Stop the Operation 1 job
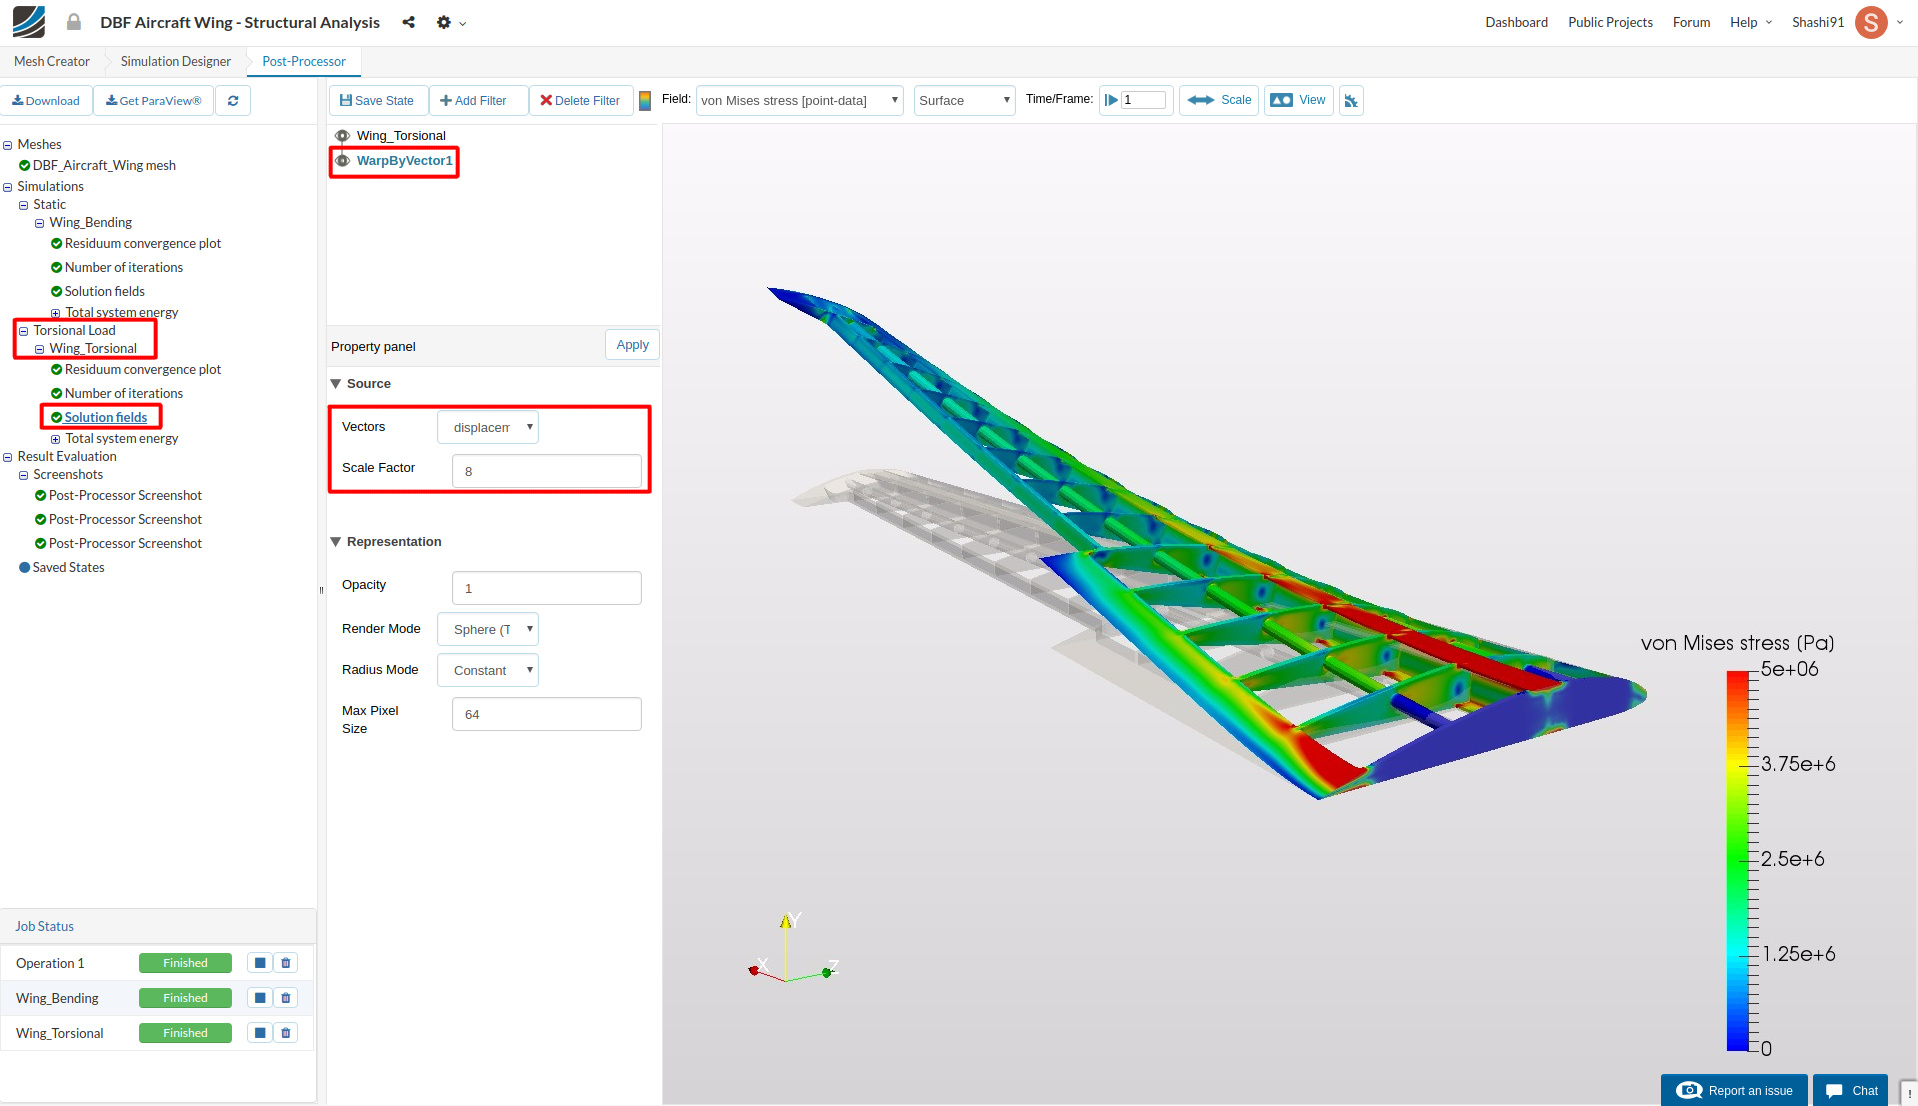This screenshot has width=1918, height=1106. coord(260,963)
